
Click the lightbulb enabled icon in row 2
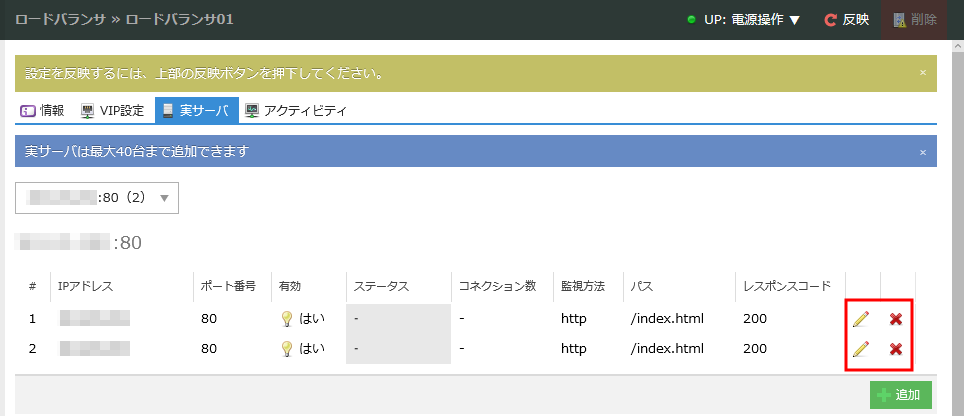click(x=286, y=349)
